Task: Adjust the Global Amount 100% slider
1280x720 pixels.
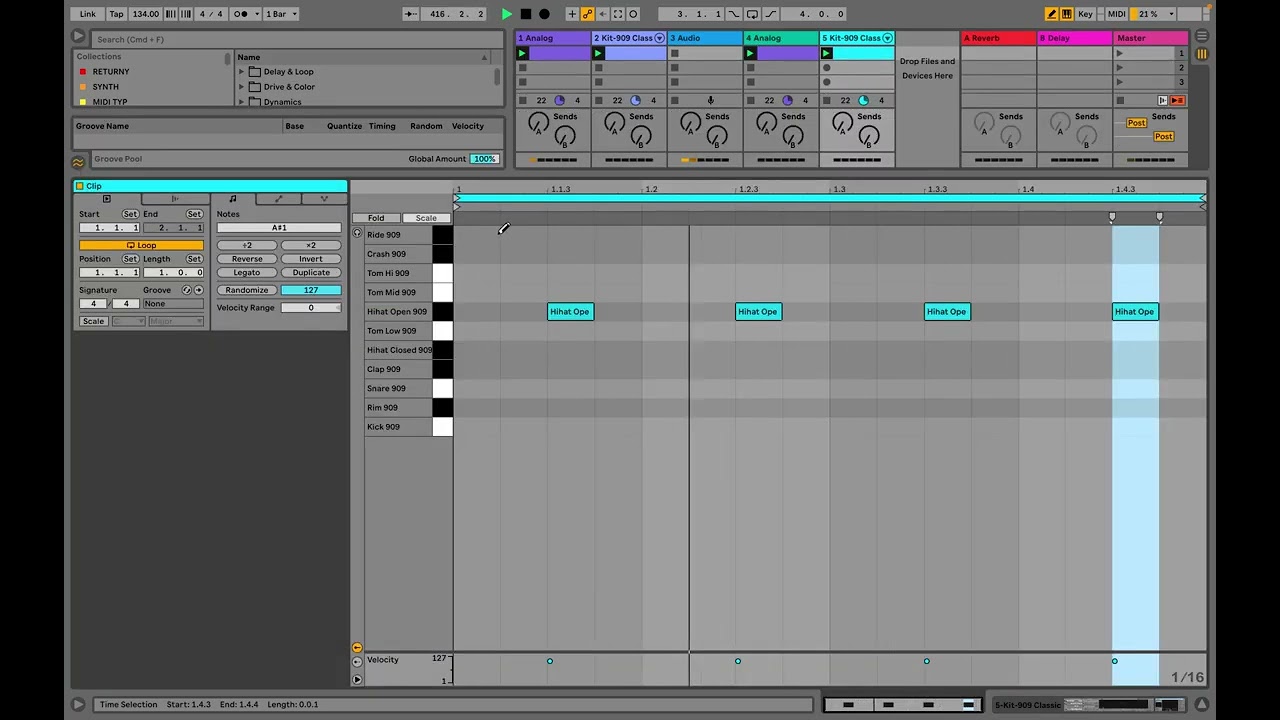Action: coord(485,159)
